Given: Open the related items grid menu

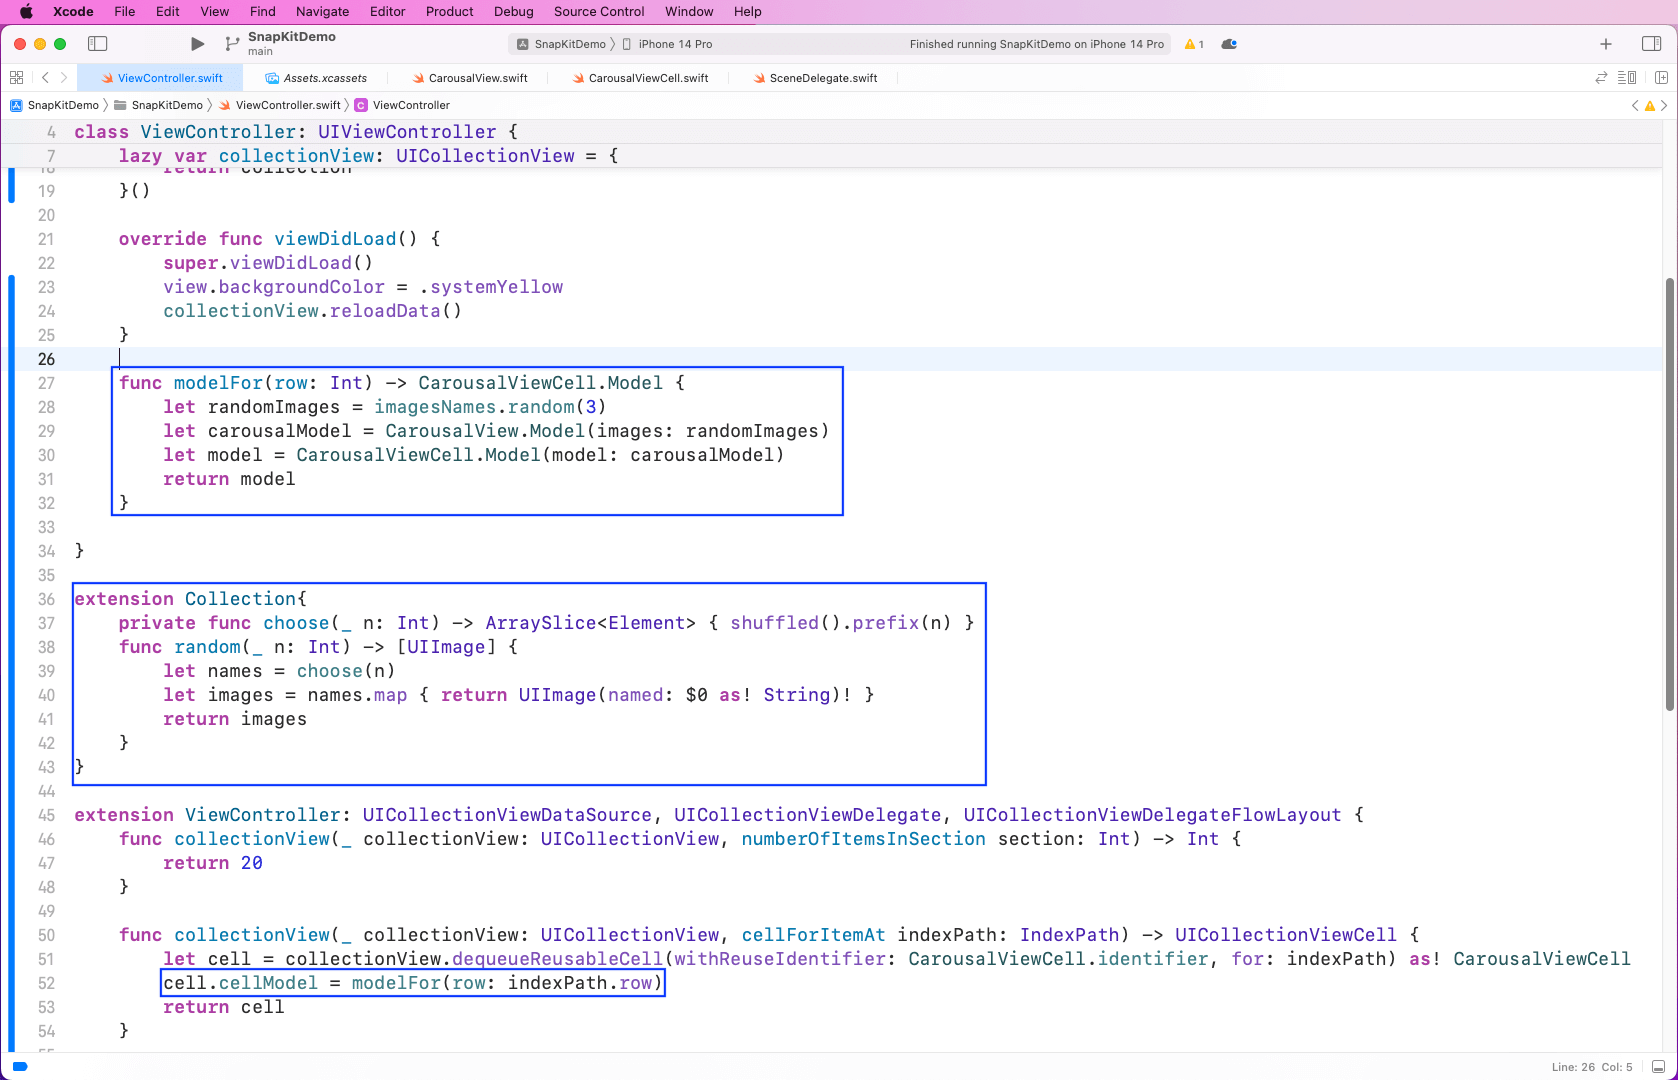Looking at the screenshot, I should tap(16, 78).
